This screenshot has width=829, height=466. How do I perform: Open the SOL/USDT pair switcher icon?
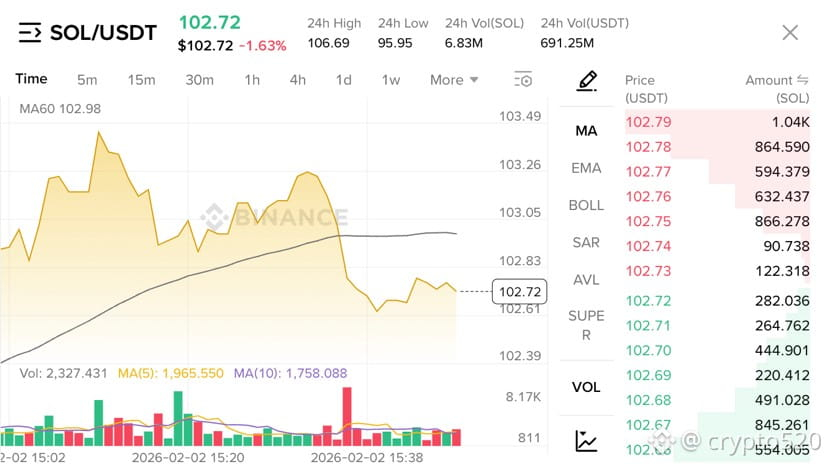(x=30, y=33)
